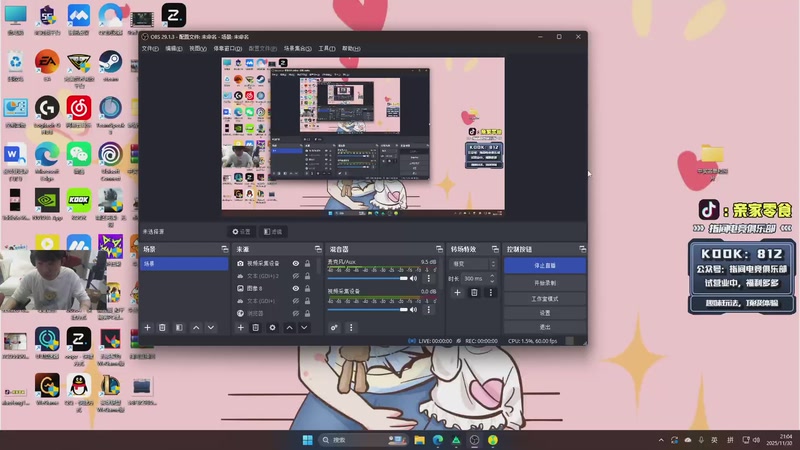Add a scene transition with the plus icon
Image resolution: width=800 pixels, height=450 pixels.
[x=458, y=292]
